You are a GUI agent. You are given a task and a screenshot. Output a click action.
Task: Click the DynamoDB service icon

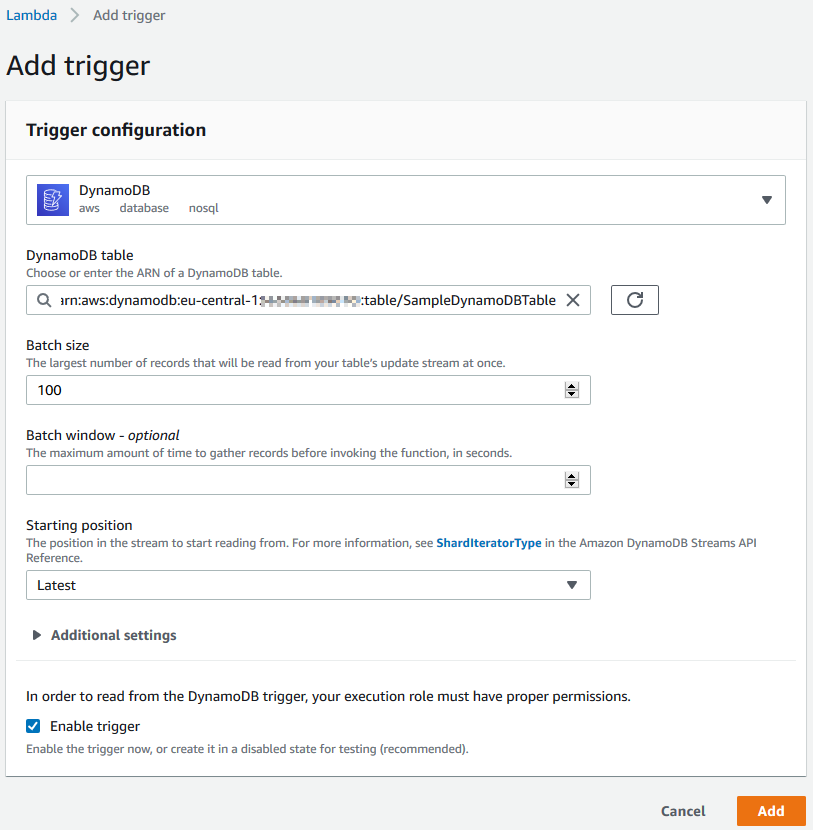pyautogui.click(x=52, y=200)
